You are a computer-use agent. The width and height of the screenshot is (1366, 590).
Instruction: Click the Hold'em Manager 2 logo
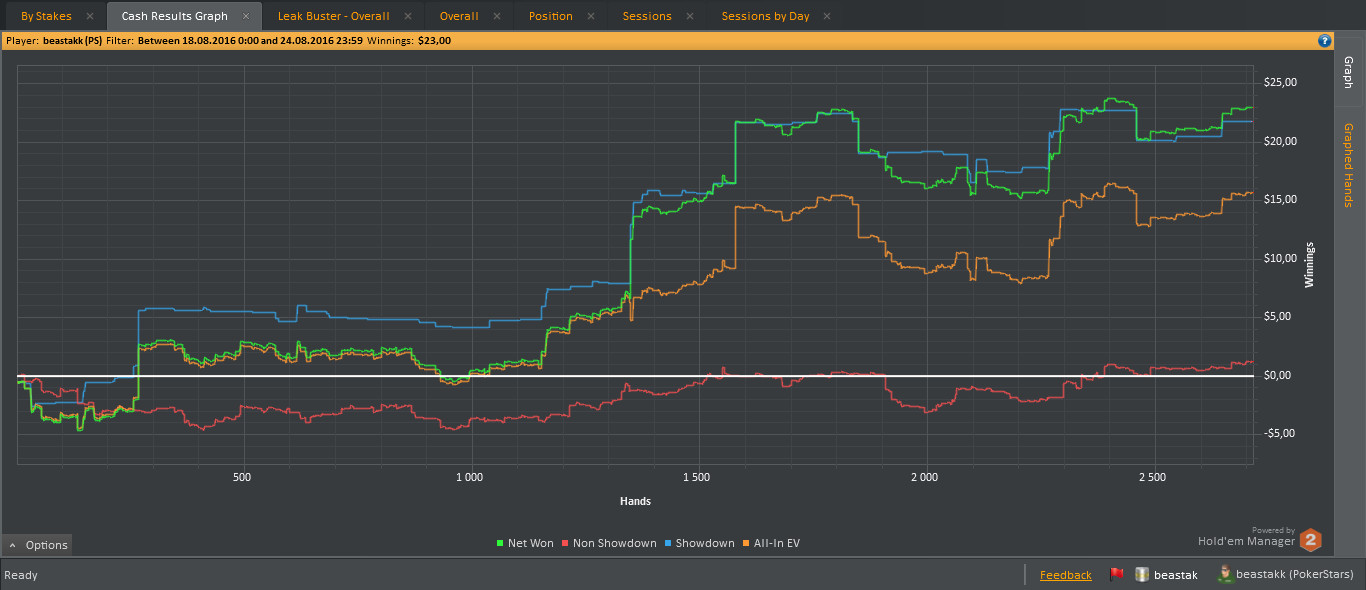(x=1310, y=541)
